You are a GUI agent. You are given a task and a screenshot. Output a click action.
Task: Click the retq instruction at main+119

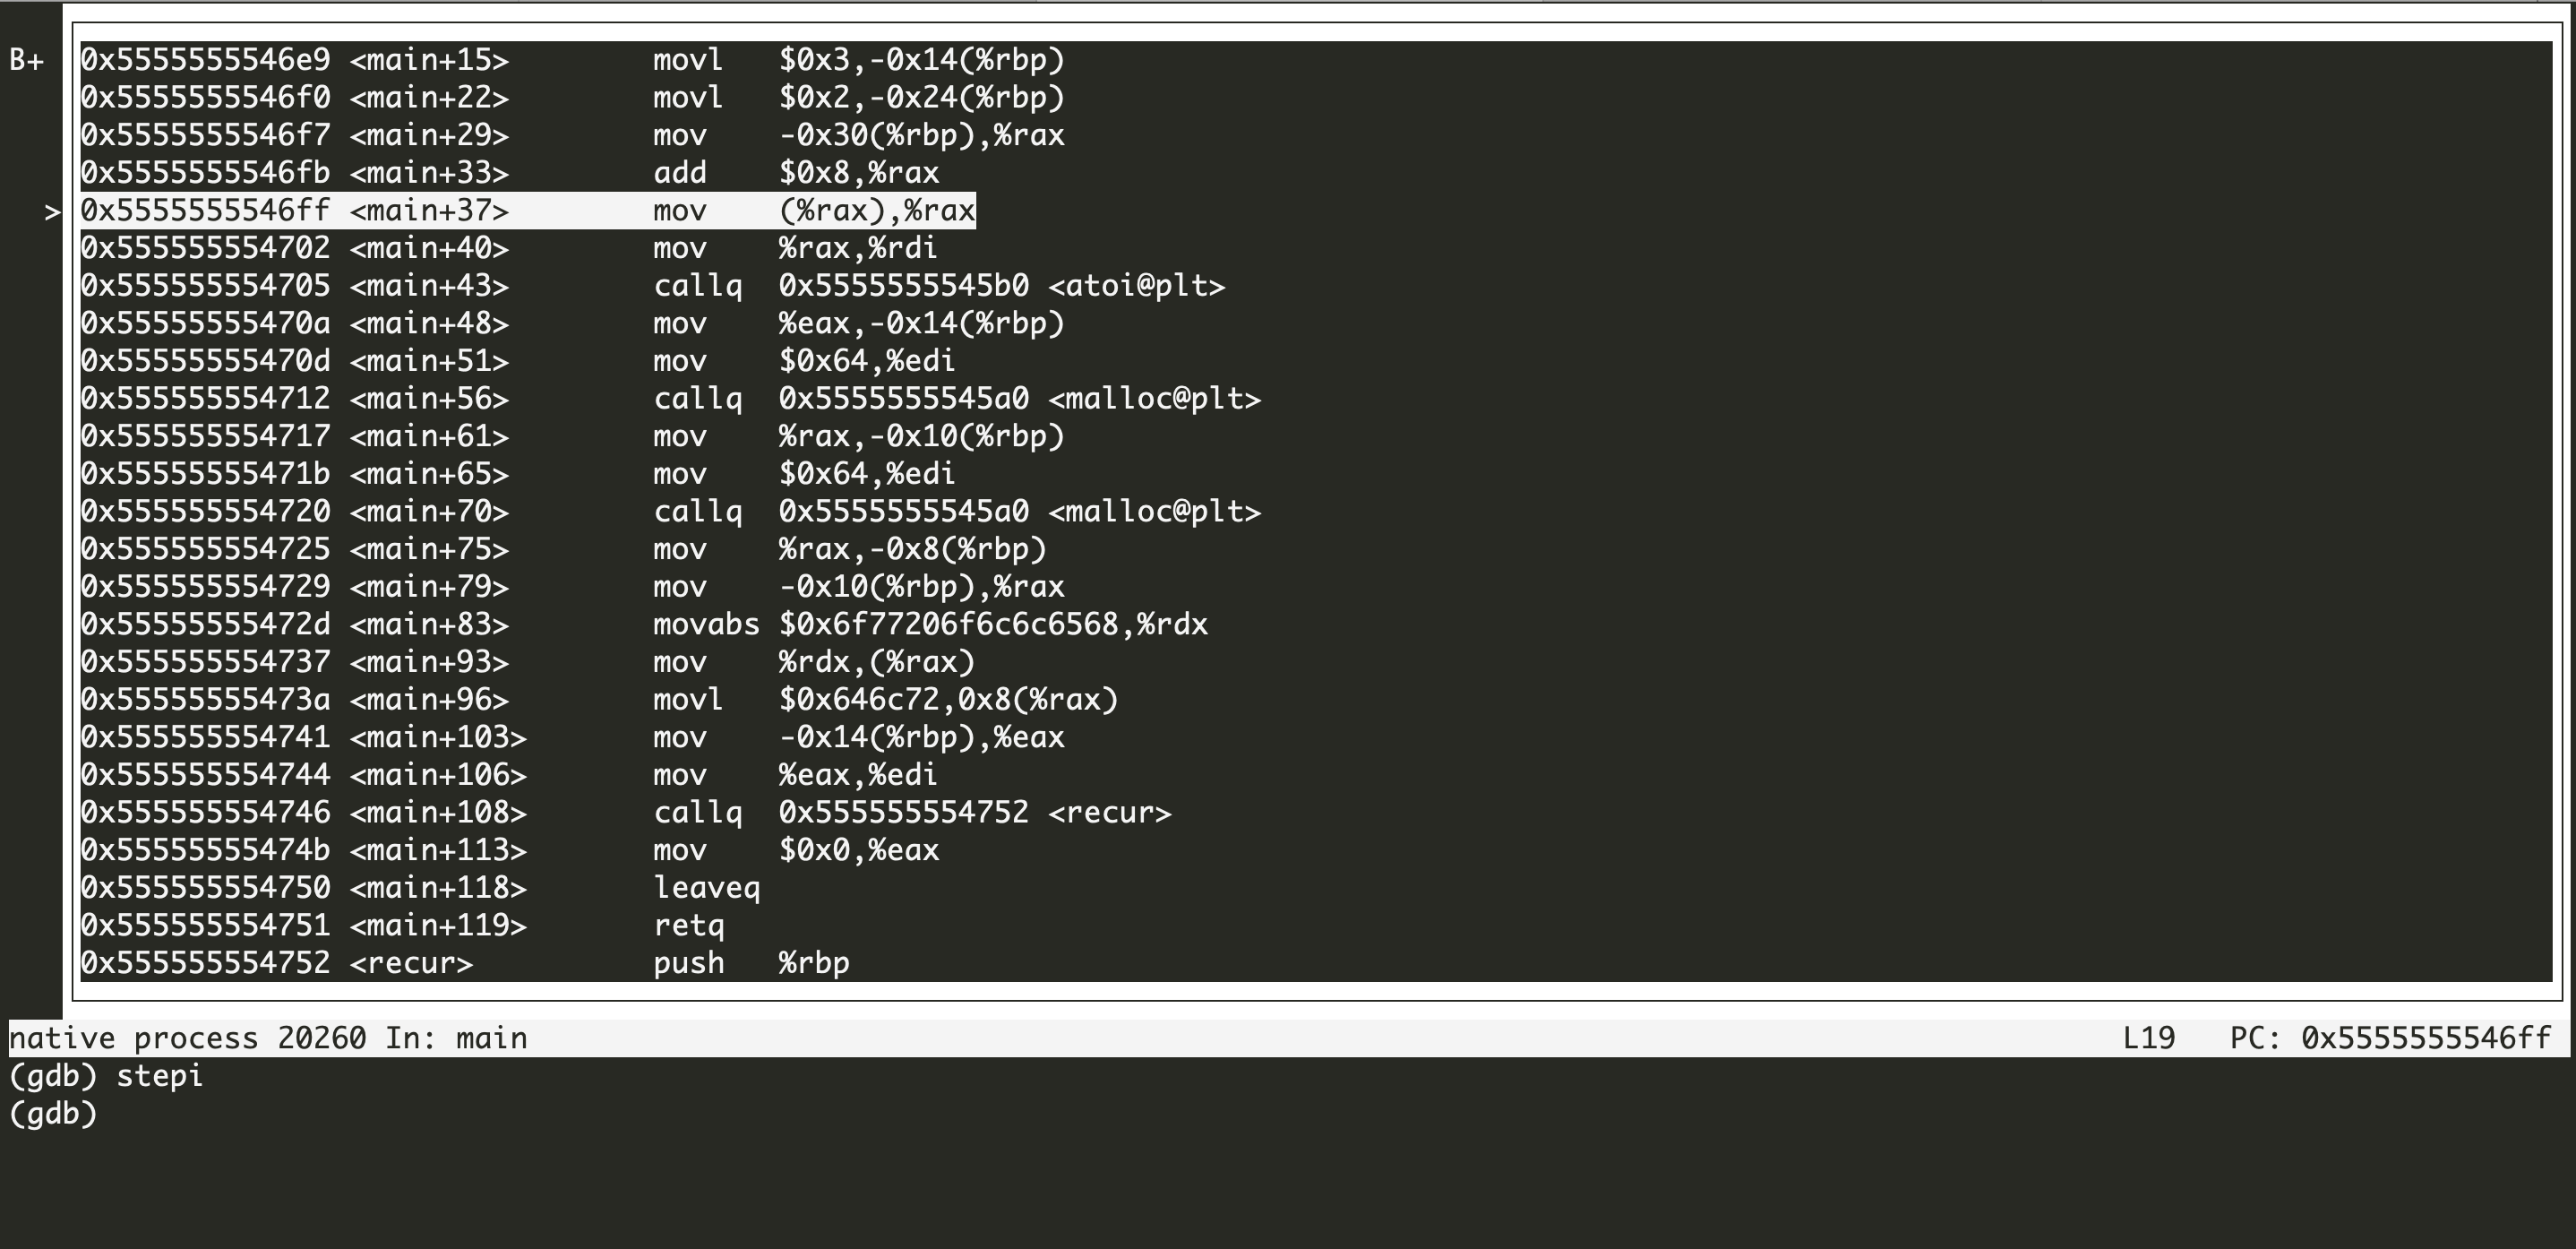(x=689, y=926)
